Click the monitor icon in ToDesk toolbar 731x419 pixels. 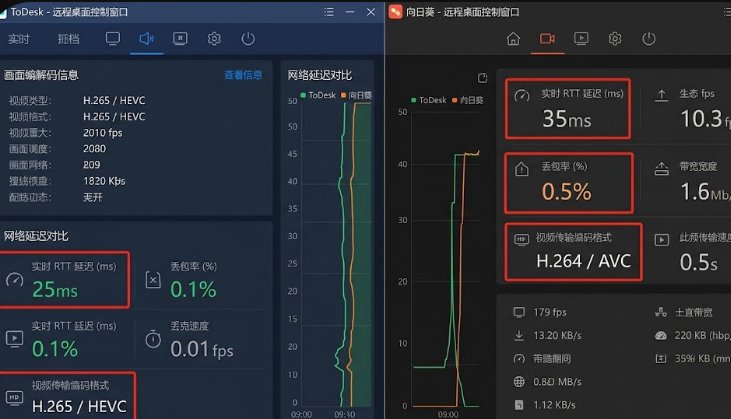(112, 39)
